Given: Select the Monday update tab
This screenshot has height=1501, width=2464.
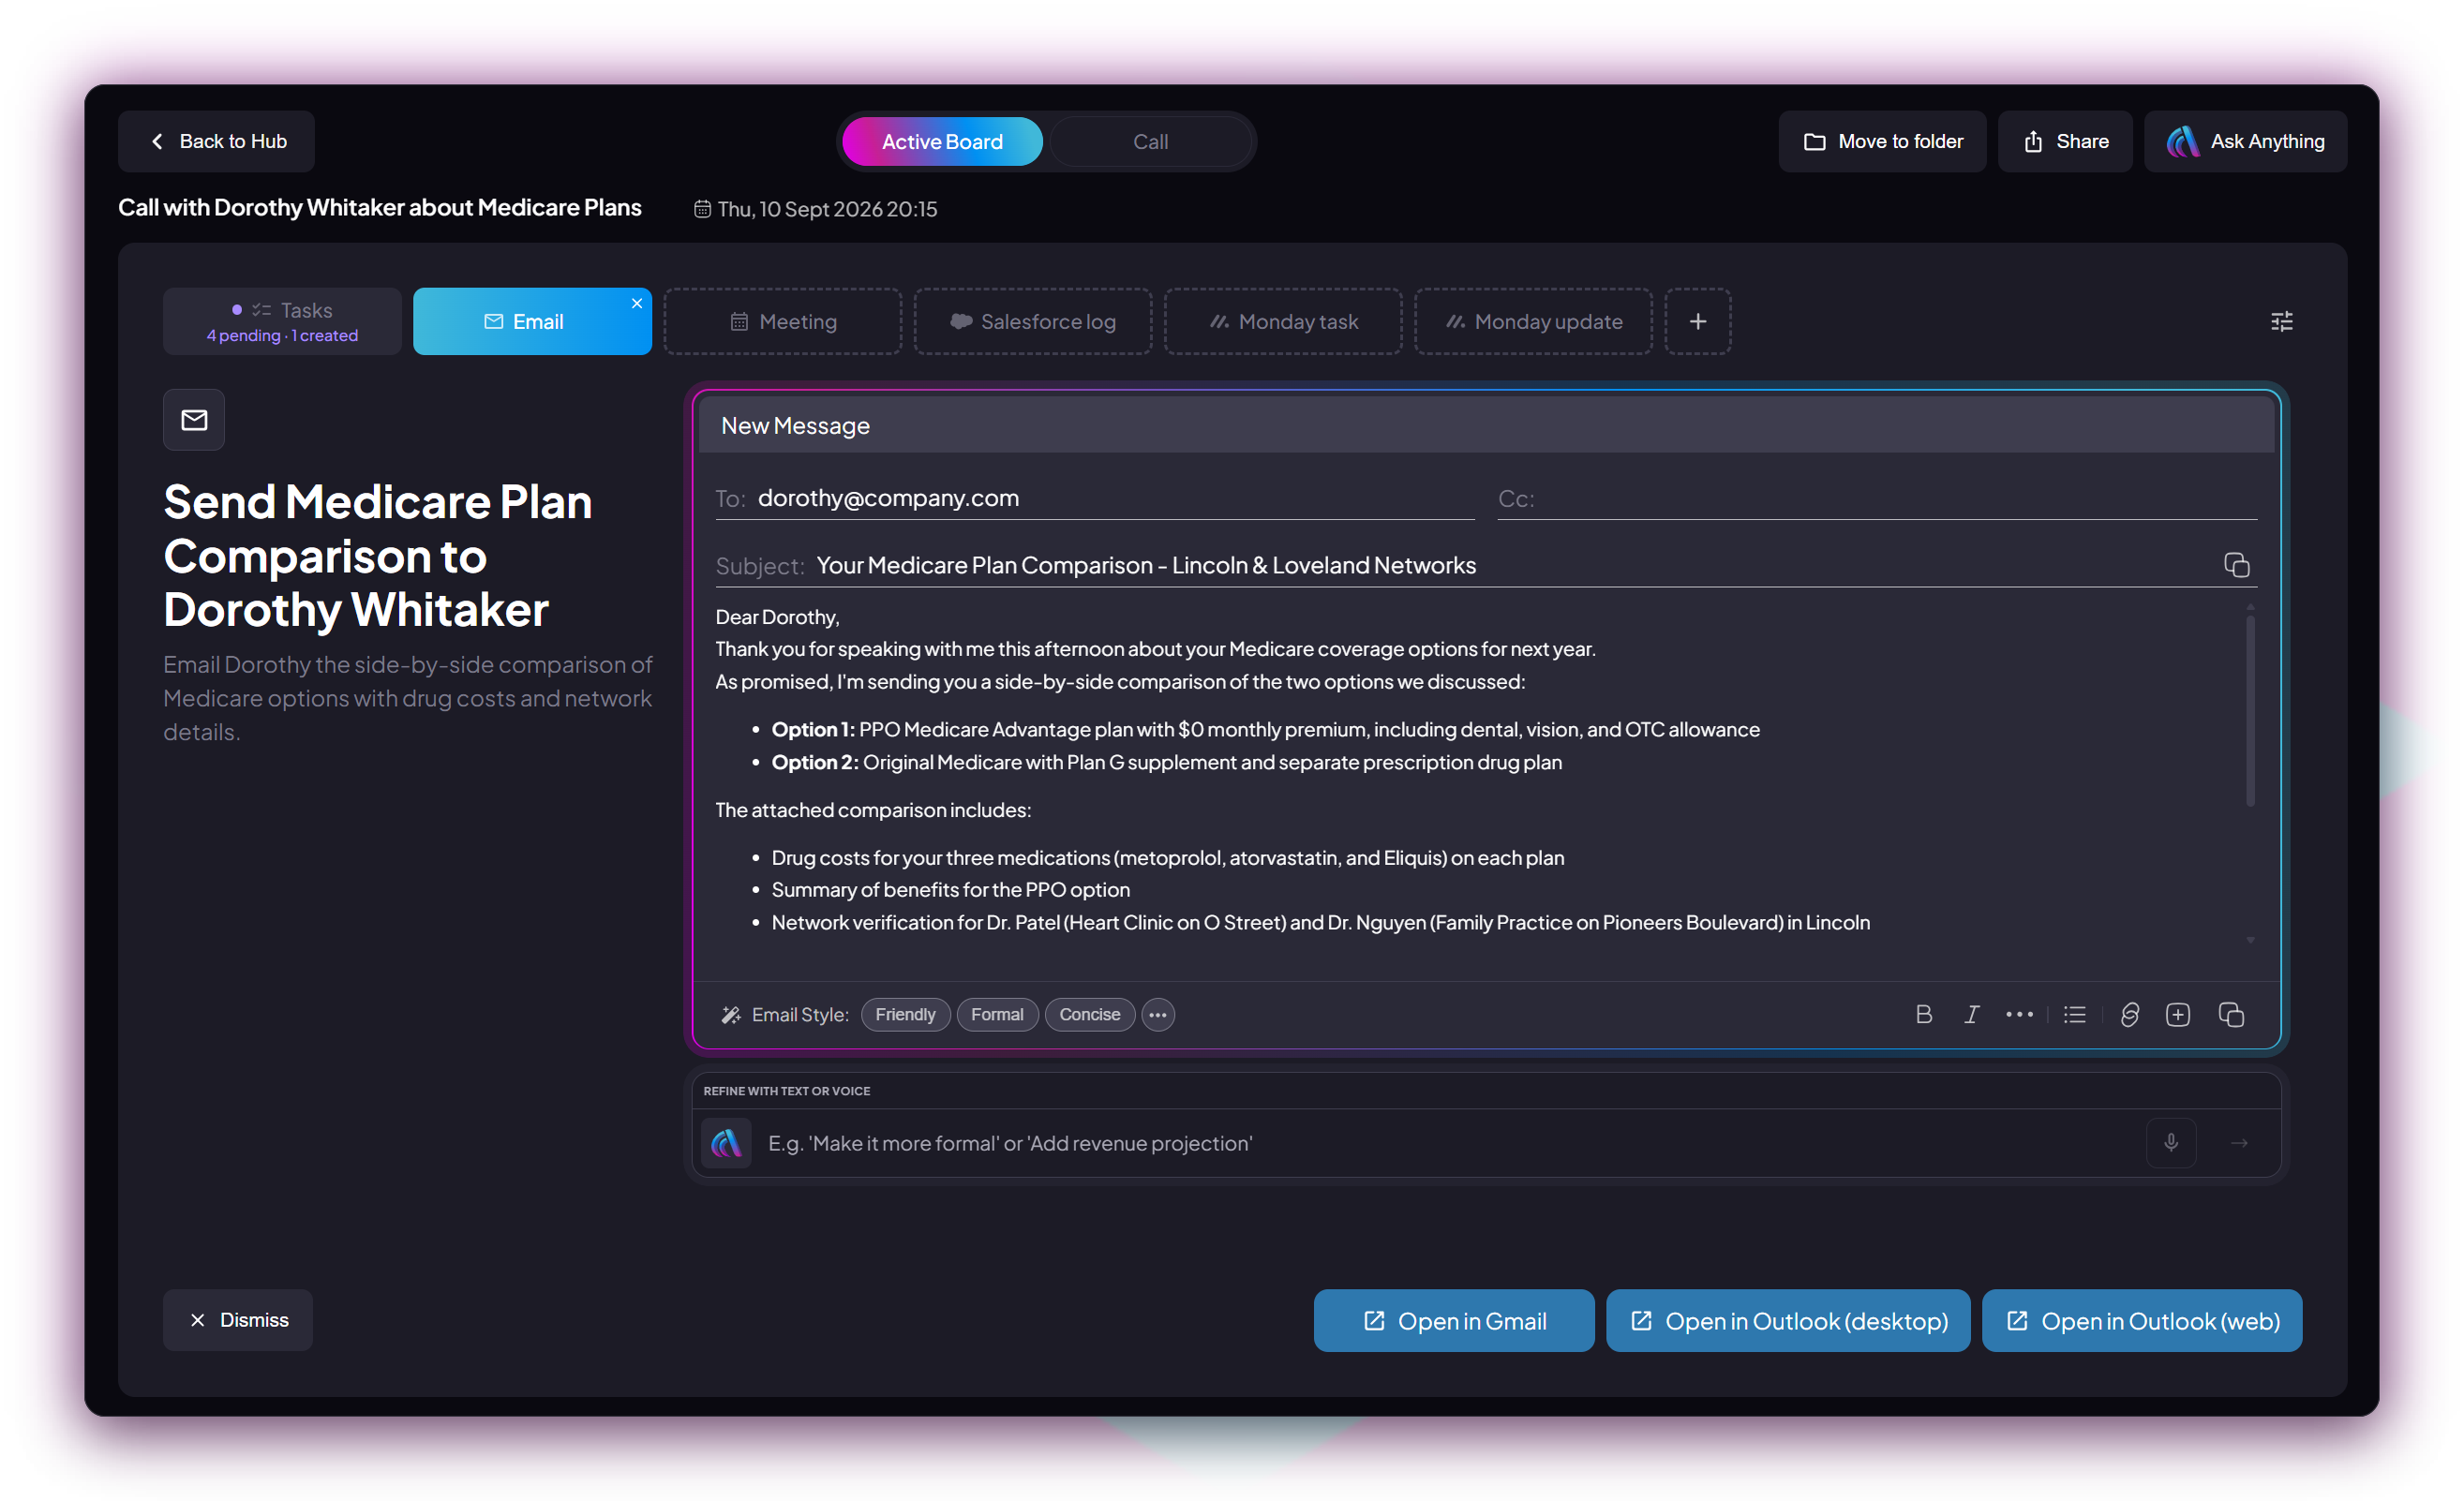Looking at the screenshot, I should [x=1533, y=321].
